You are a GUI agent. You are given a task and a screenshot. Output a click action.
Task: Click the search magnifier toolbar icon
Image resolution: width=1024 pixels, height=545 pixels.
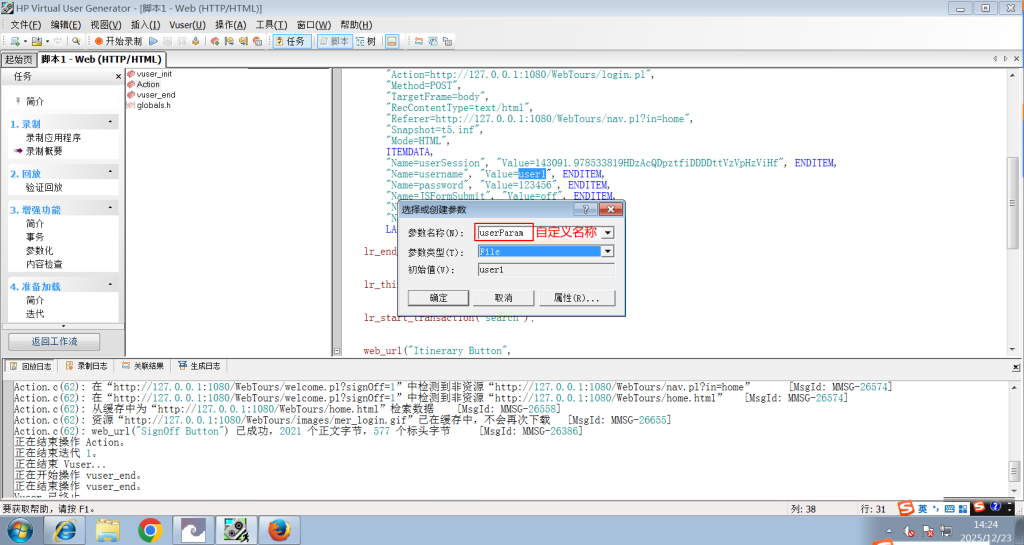pyautogui.click(x=76, y=41)
